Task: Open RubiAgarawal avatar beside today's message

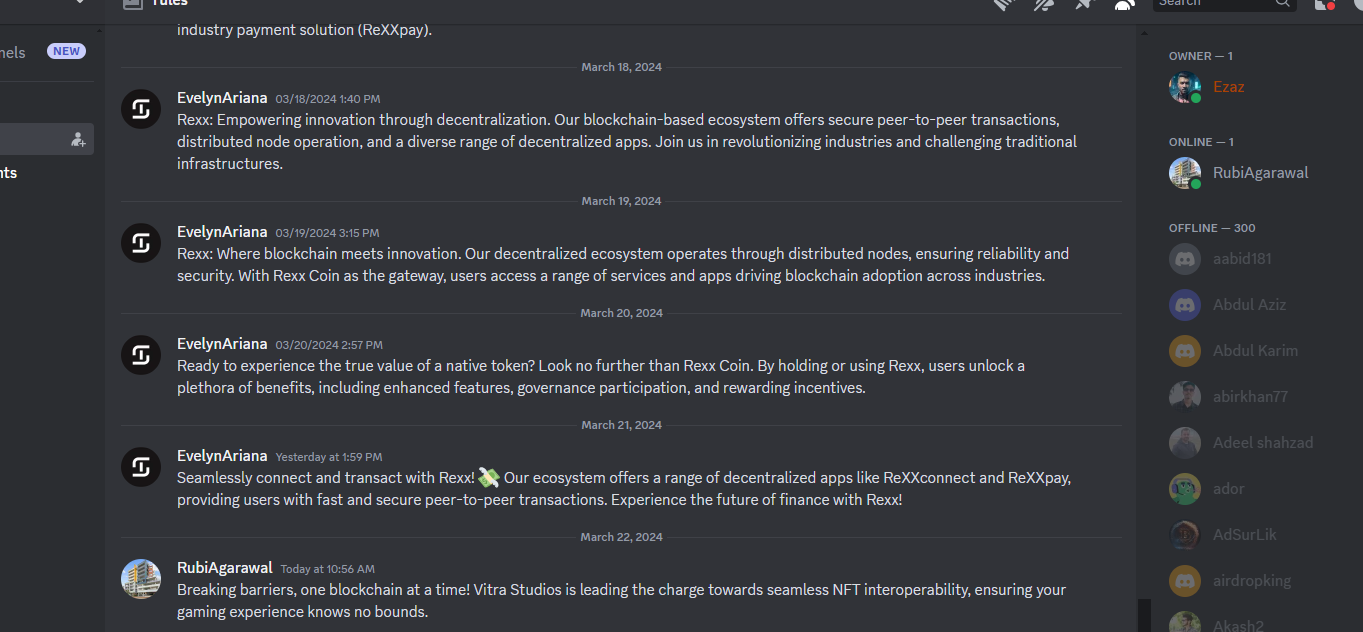Action: click(x=141, y=579)
